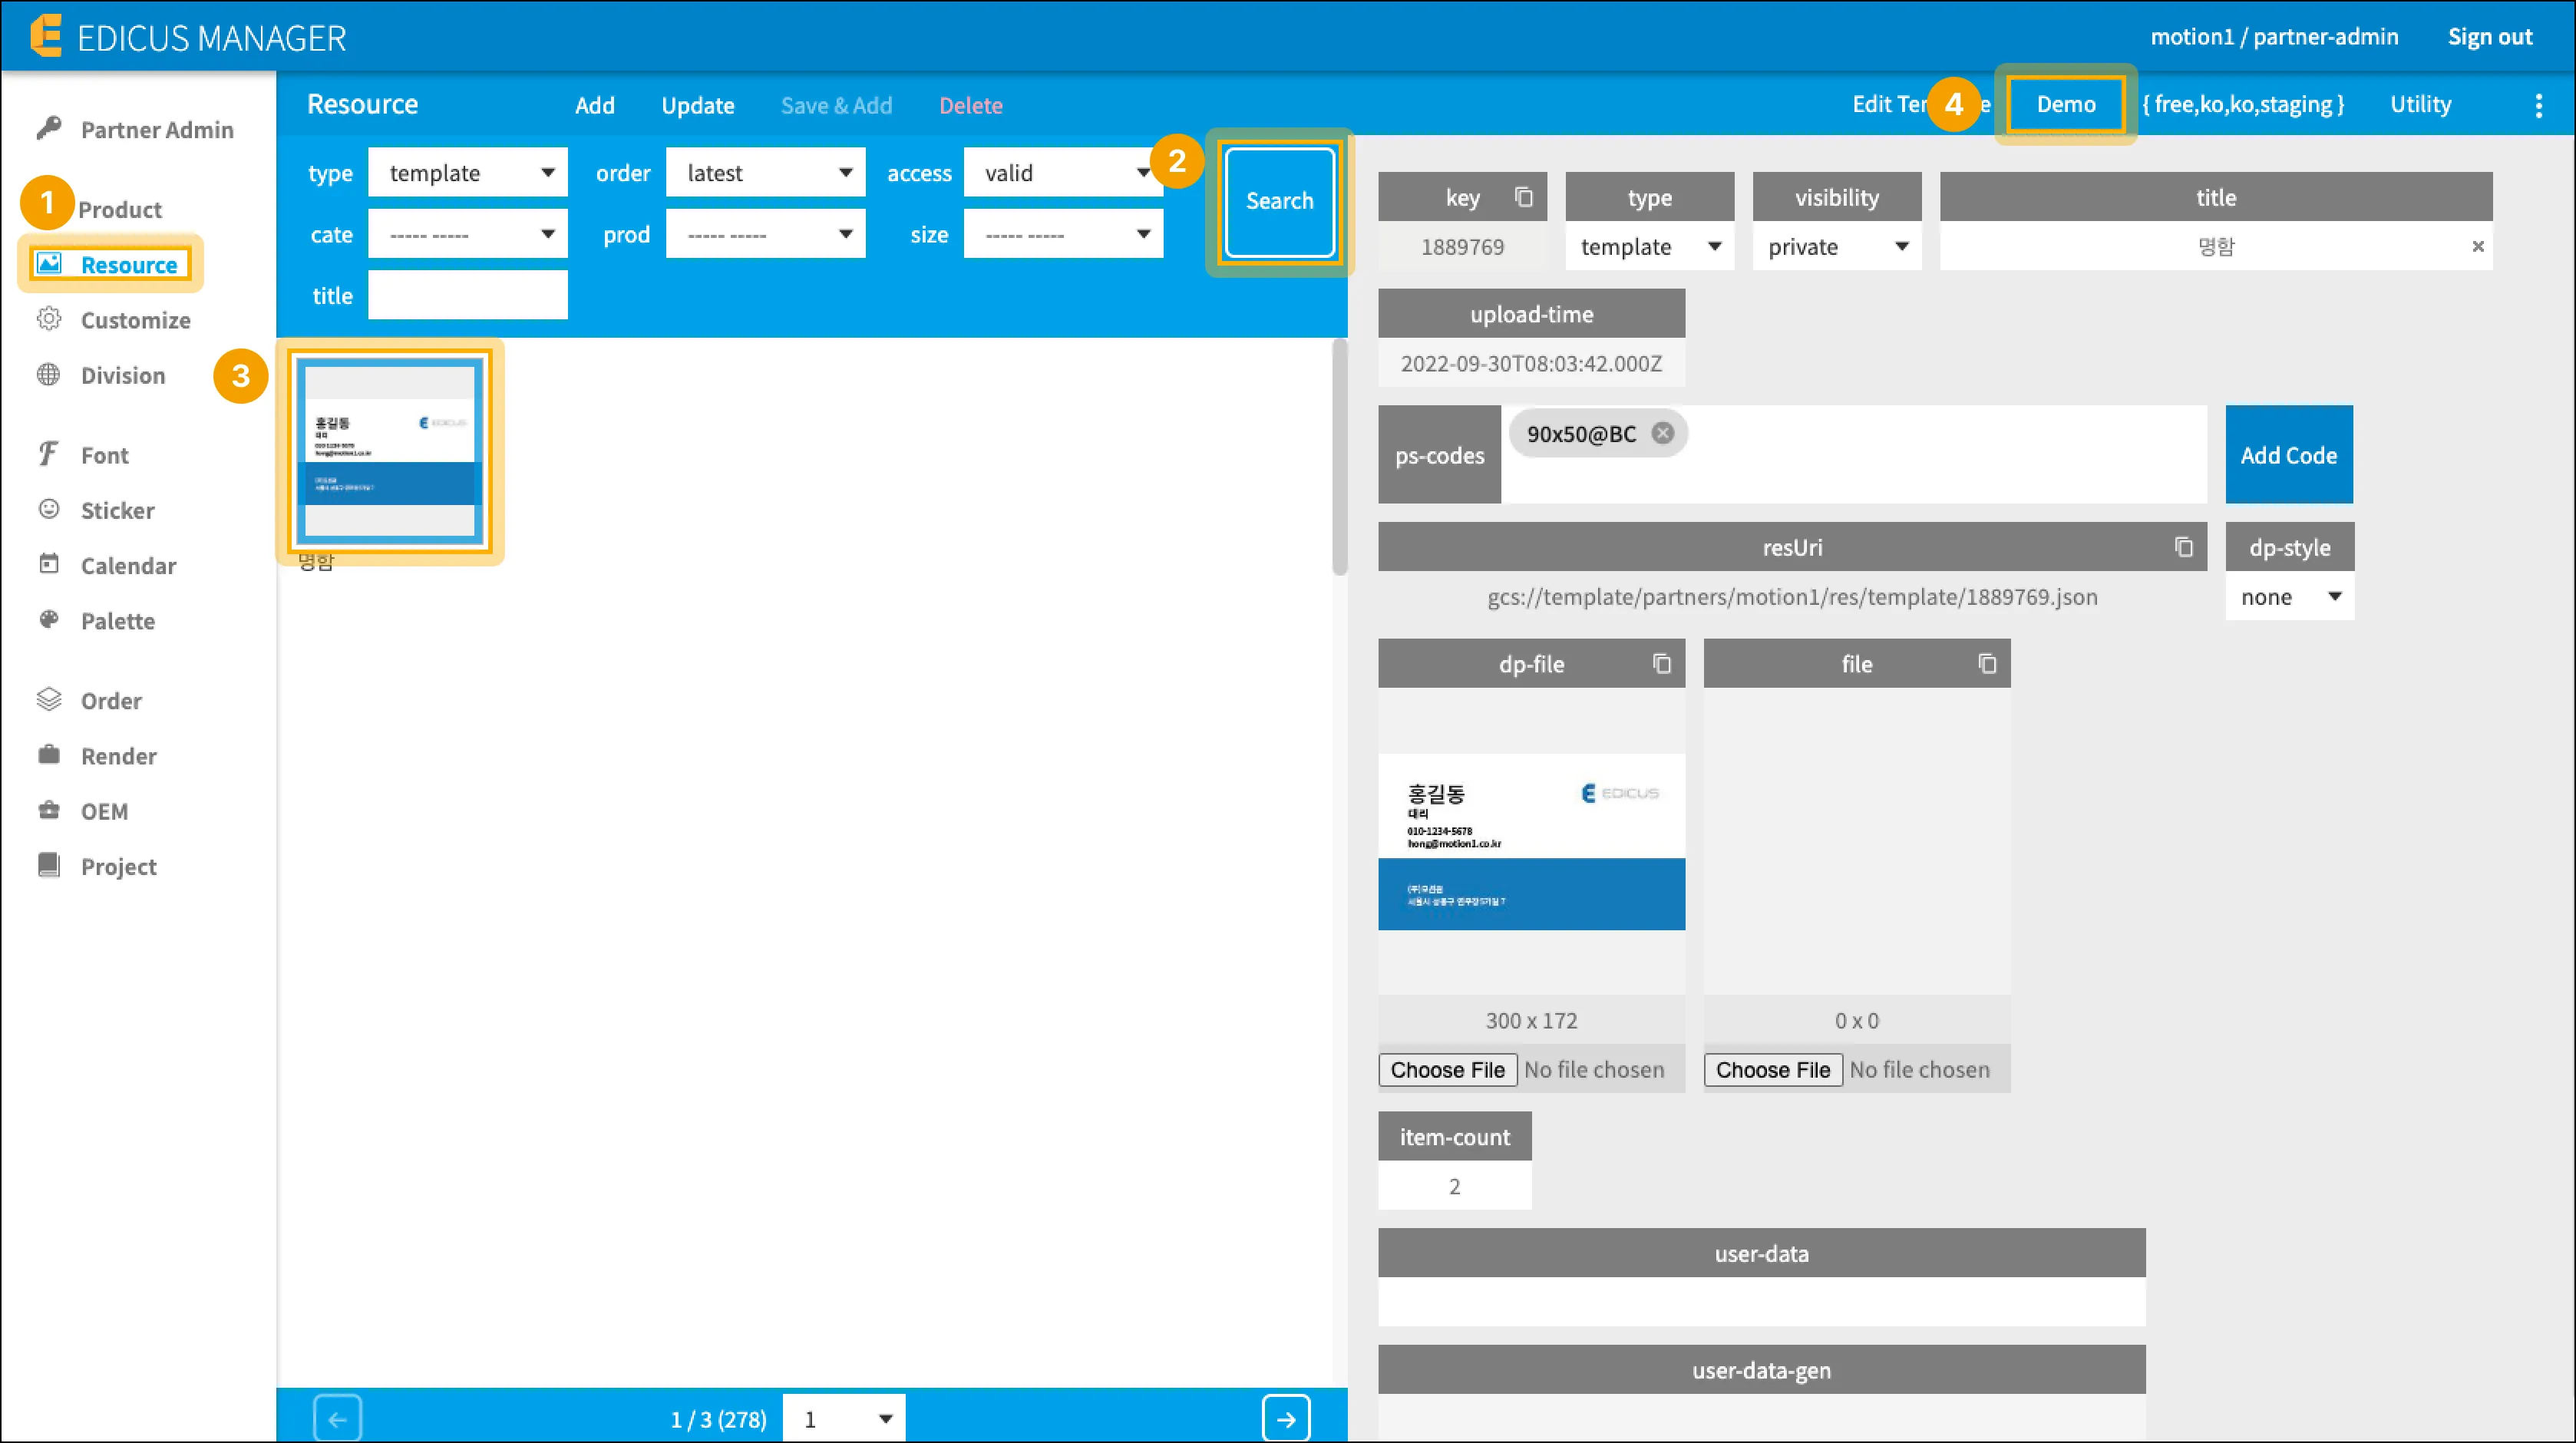This screenshot has width=2576, height=1443.
Task: Click the ps-codes input area
Action: point(1855,454)
